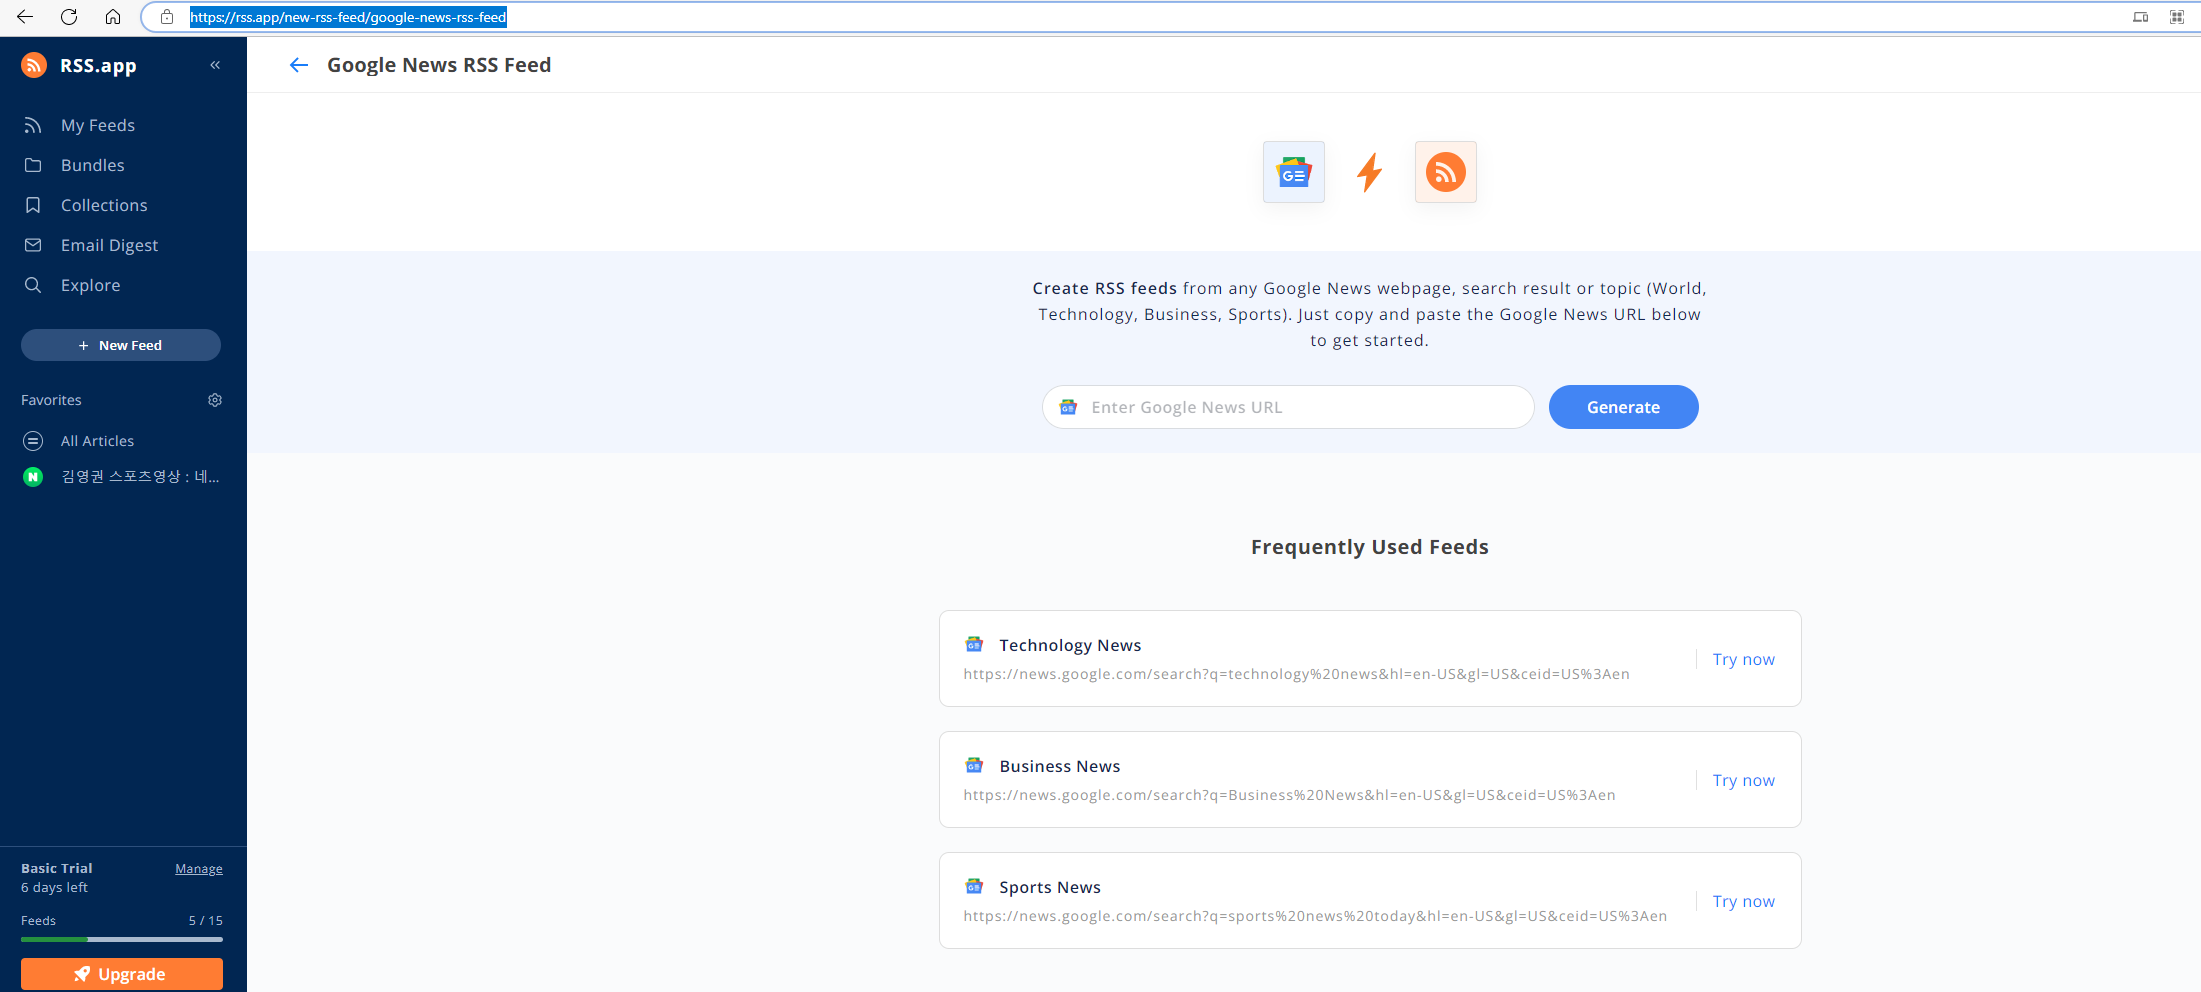Click the All Articles list icon
The width and height of the screenshot is (2201, 992).
tap(33, 441)
